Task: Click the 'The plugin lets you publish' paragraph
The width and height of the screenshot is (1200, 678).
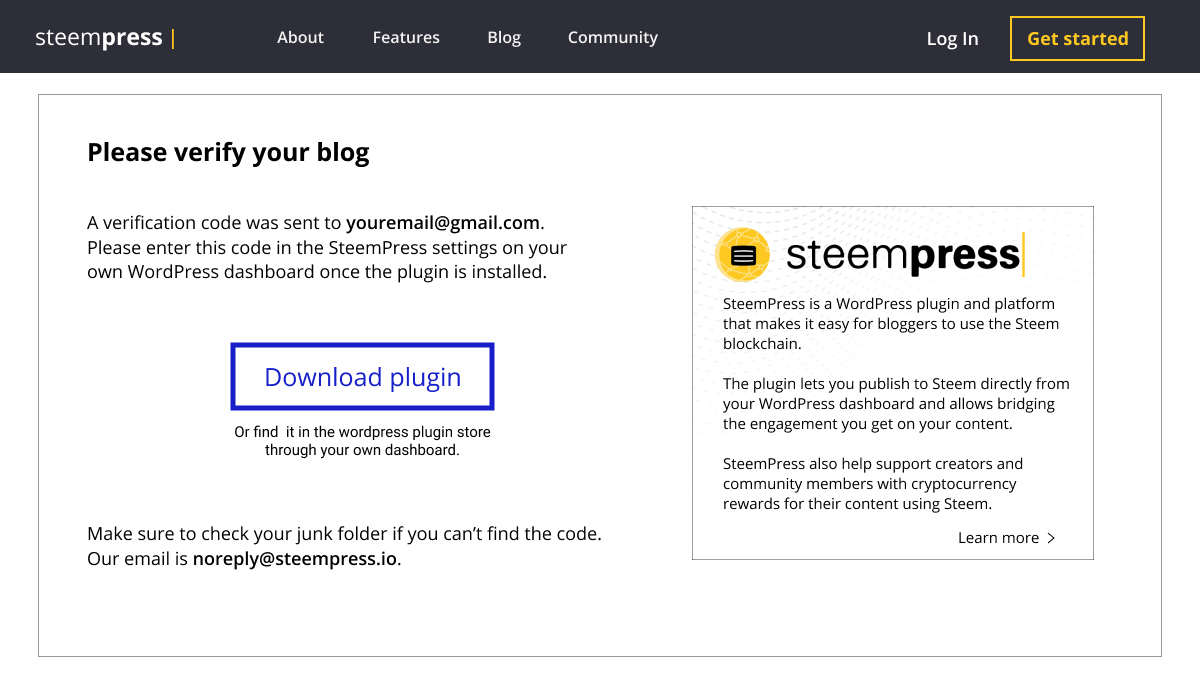Action: click(x=896, y=403)
